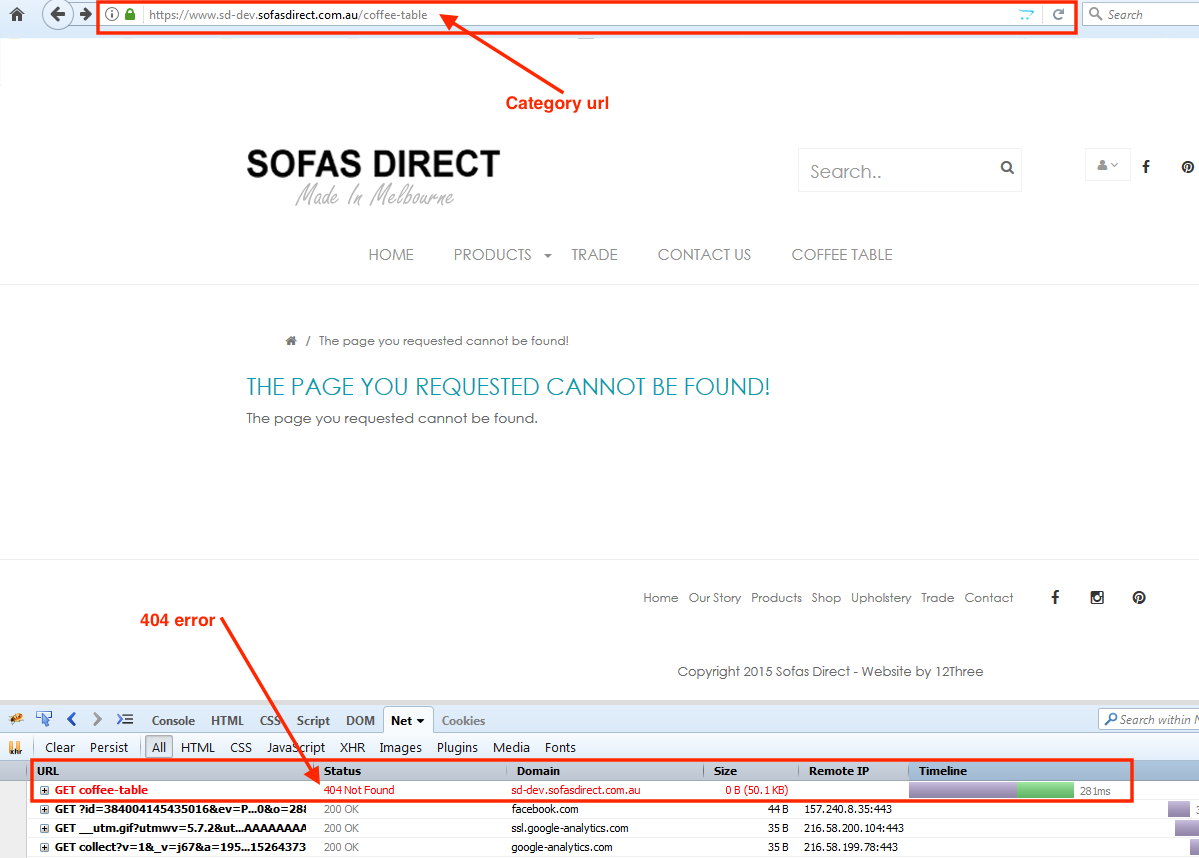The width and height of the screenshot is (1199, 858).
Task: Click the Clear button in Net panel
Action: tap(60, 747)
